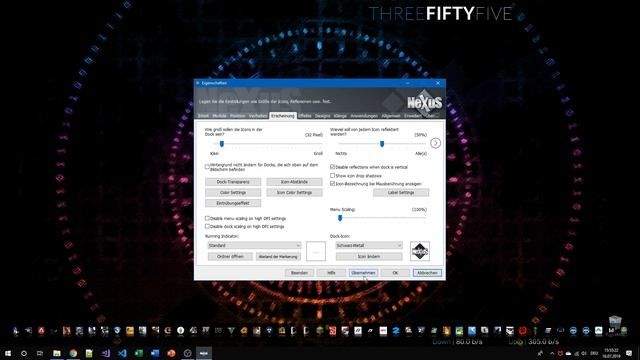This screenshot has width=640, height=360.
Task: Enable 'Disable menu scaling on high DPI settings'
Action: click(x=207, y=218)
